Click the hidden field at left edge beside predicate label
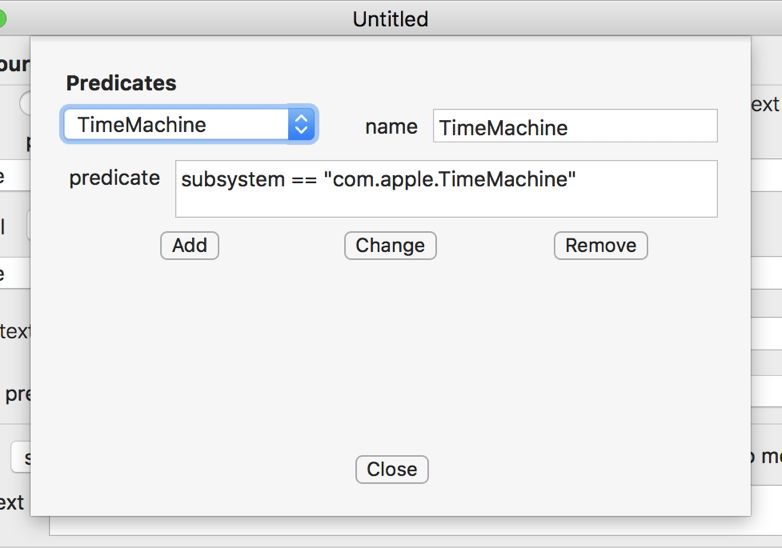782x548 pixels. pos(14,177)
